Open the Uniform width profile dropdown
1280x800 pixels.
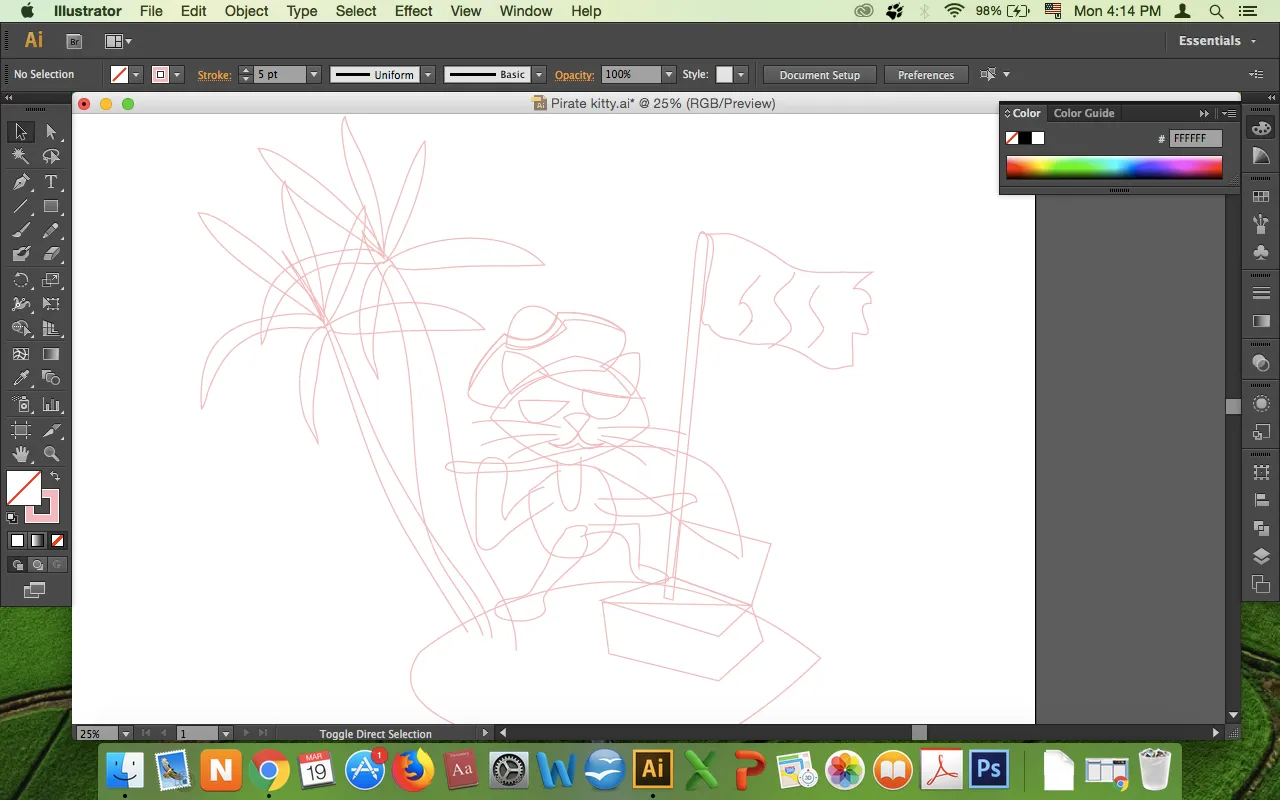pyautogui.click(x=428, y=74)
